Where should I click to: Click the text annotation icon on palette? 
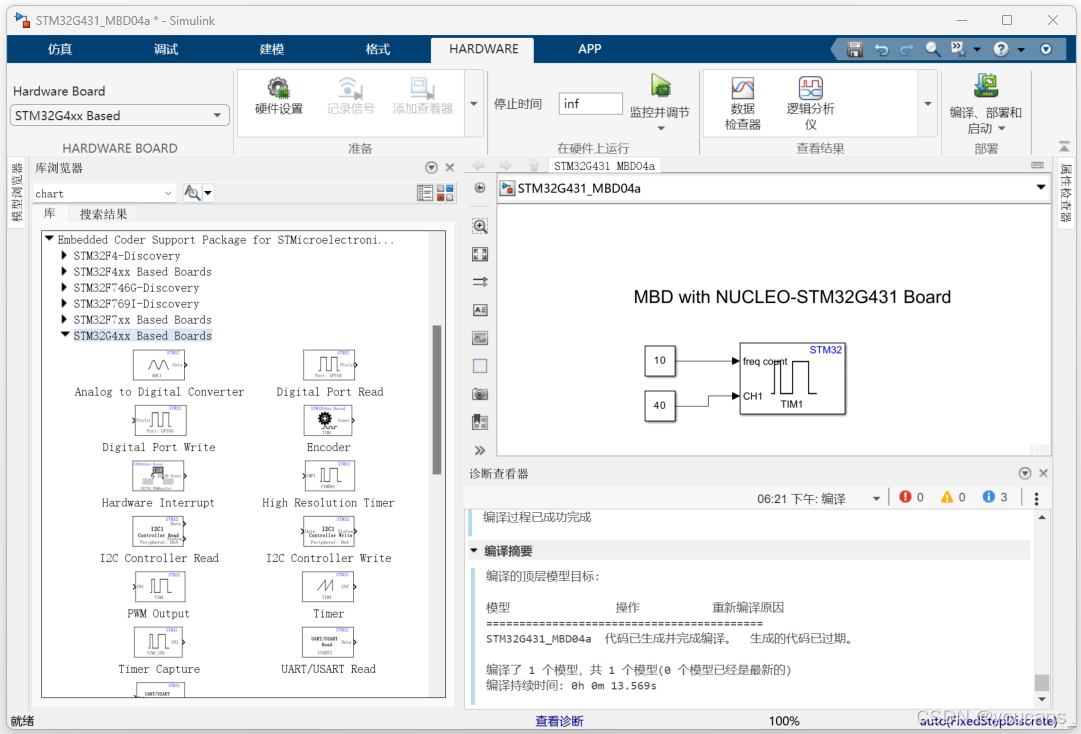point(480,310)
